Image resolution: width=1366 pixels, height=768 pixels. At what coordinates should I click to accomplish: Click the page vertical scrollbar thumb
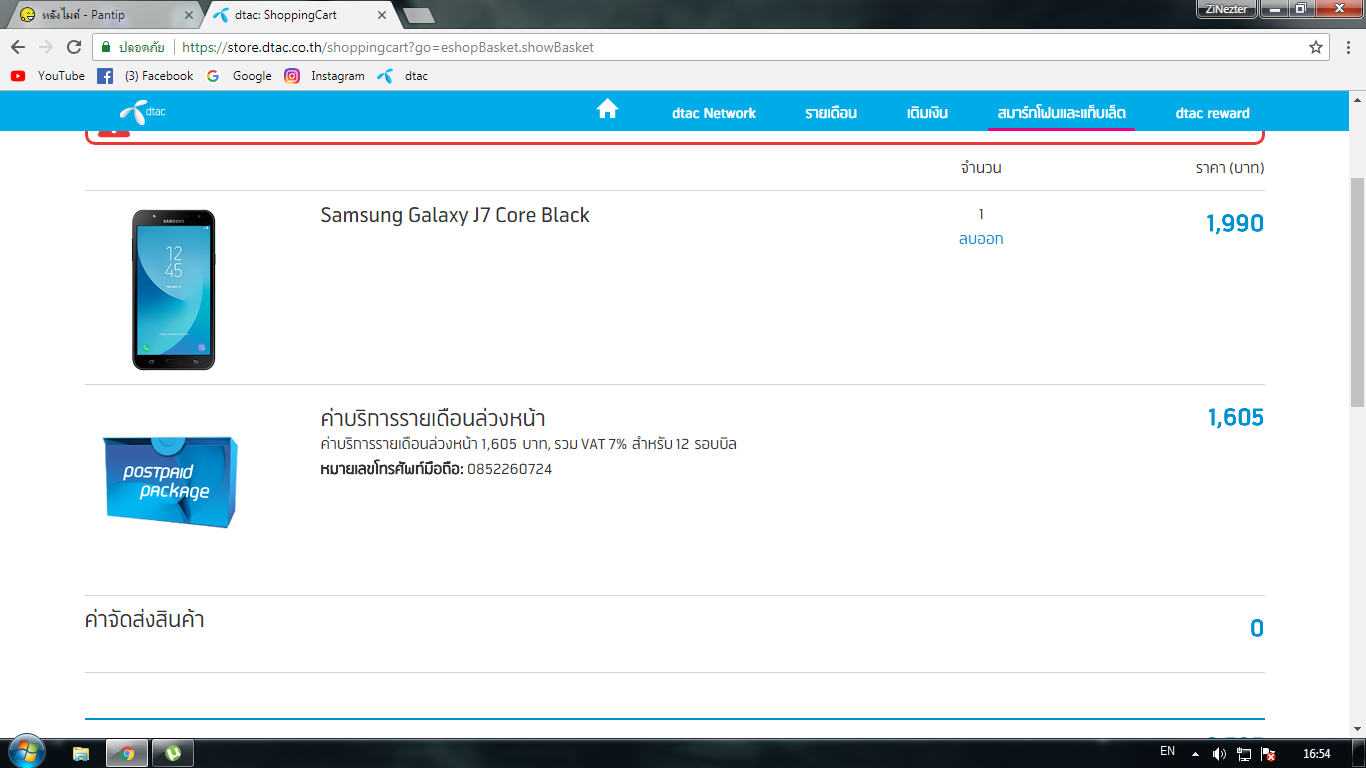[x=1357, y=292]
